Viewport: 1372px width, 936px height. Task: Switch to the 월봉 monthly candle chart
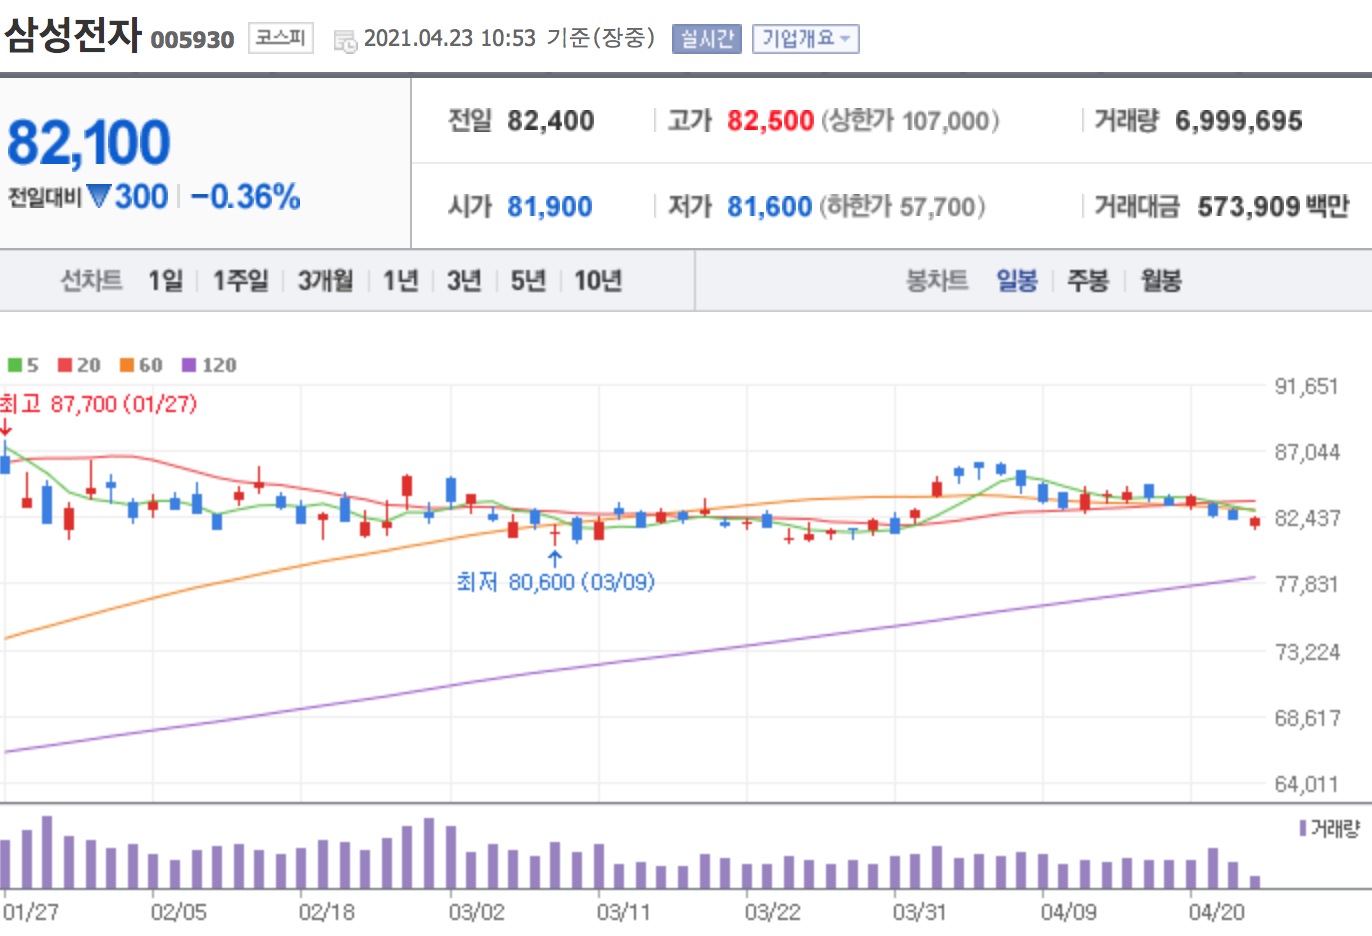(x=1161, y=281)
